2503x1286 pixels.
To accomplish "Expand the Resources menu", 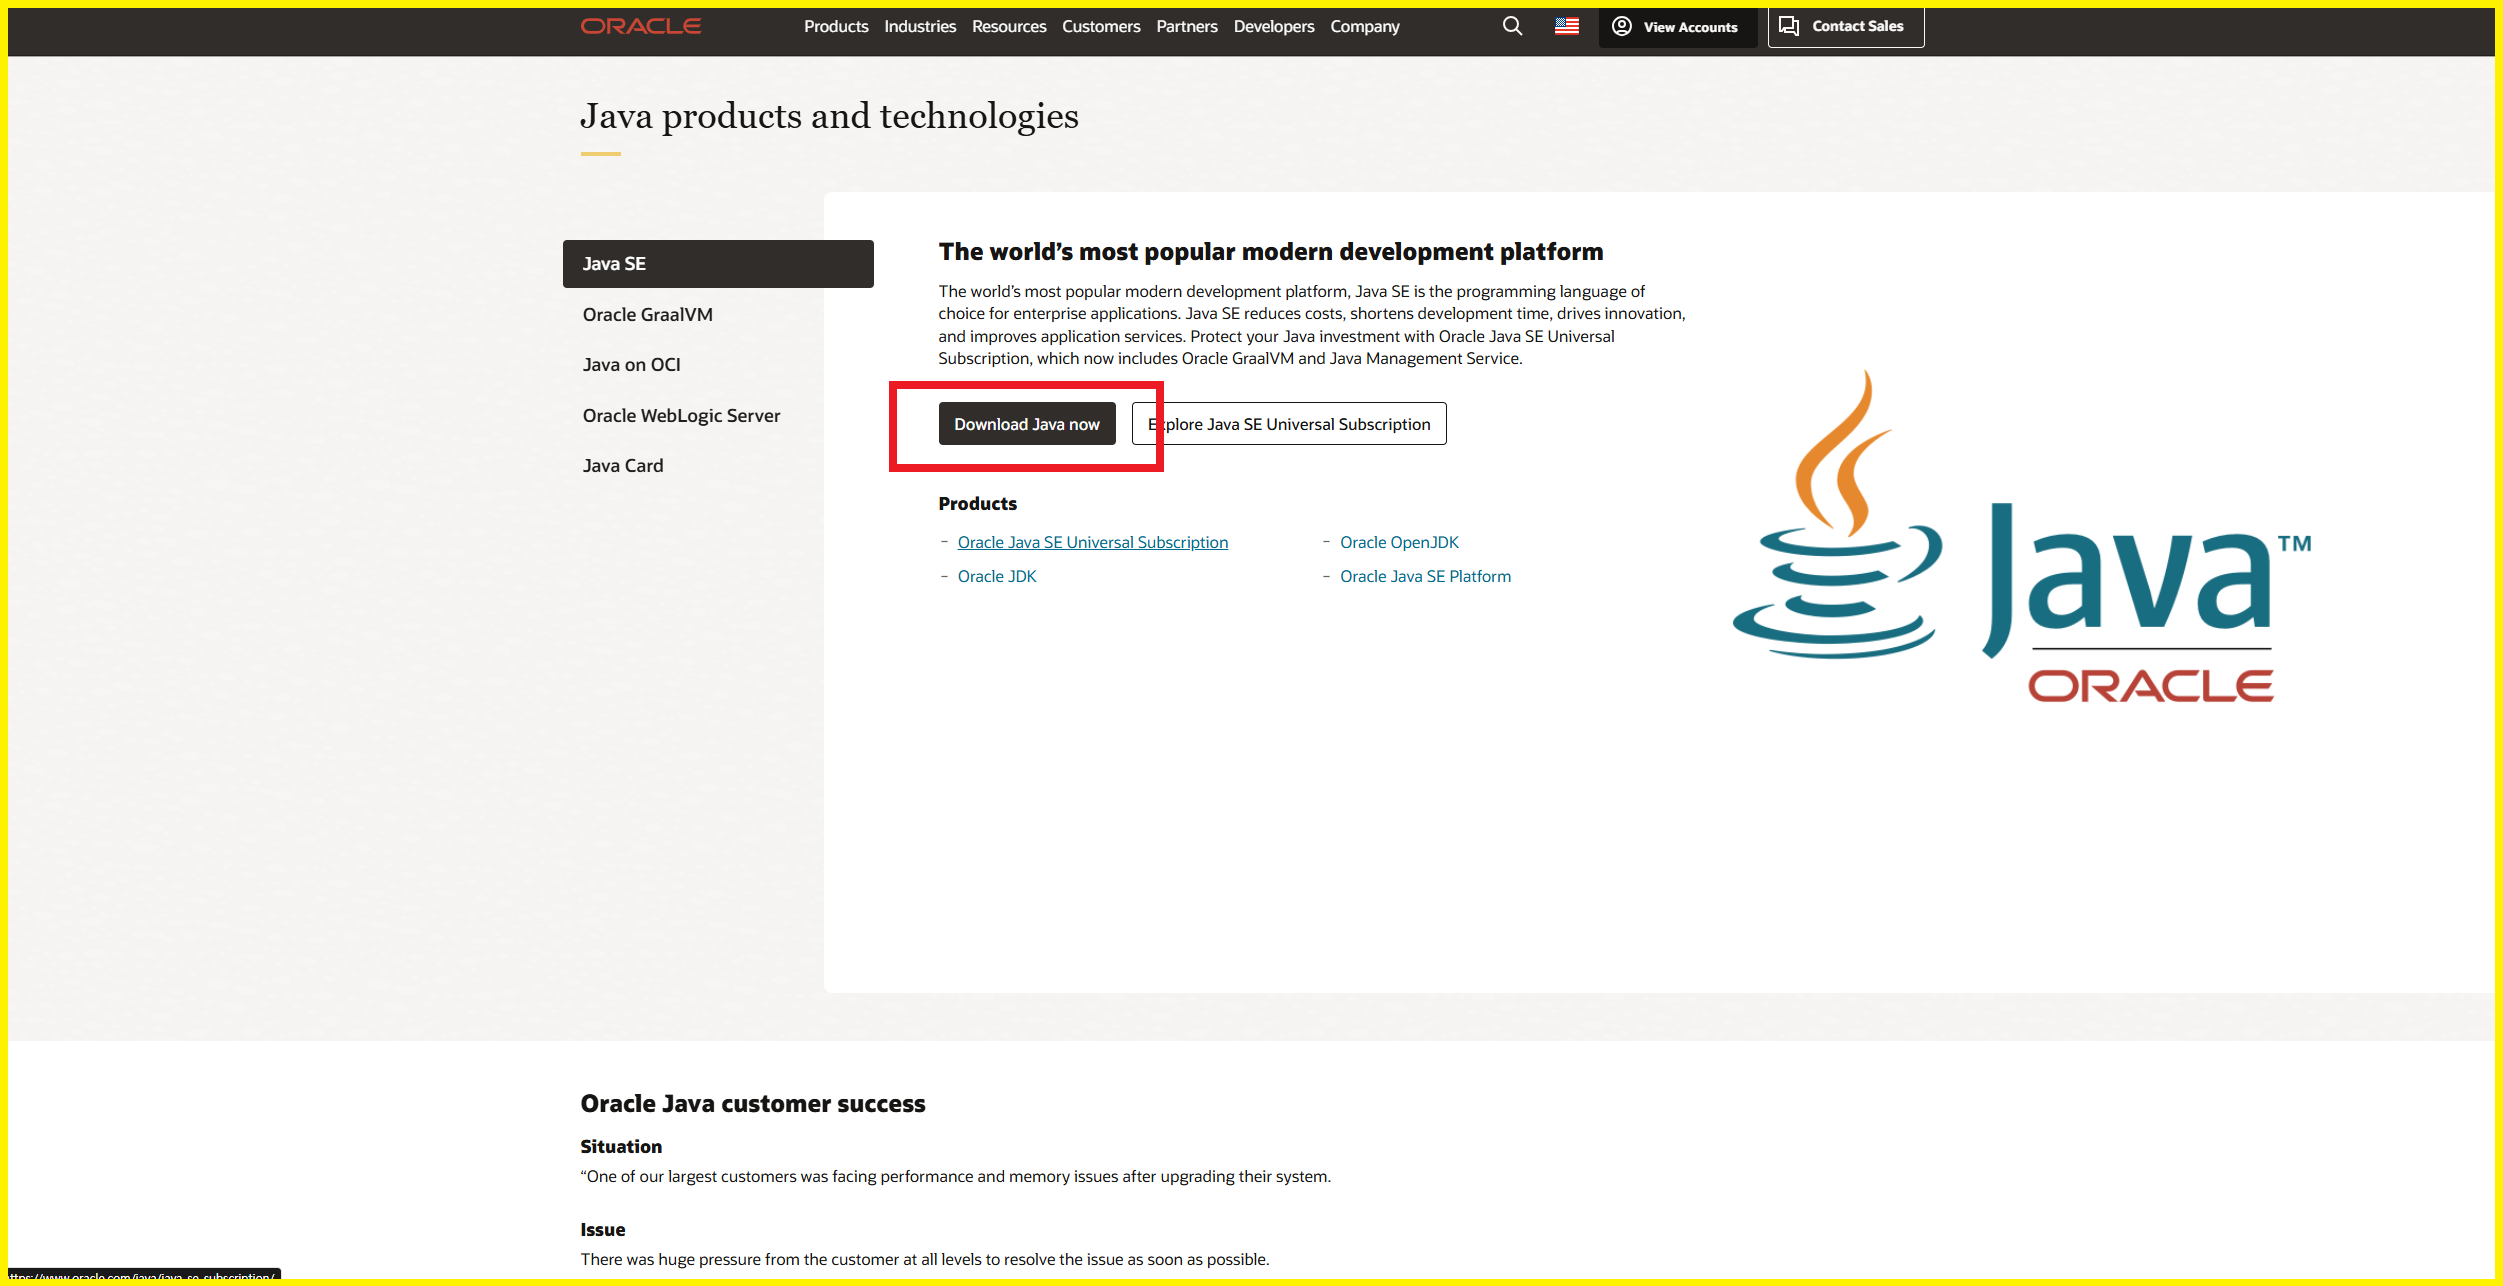I will click(x=1009, y=26).
